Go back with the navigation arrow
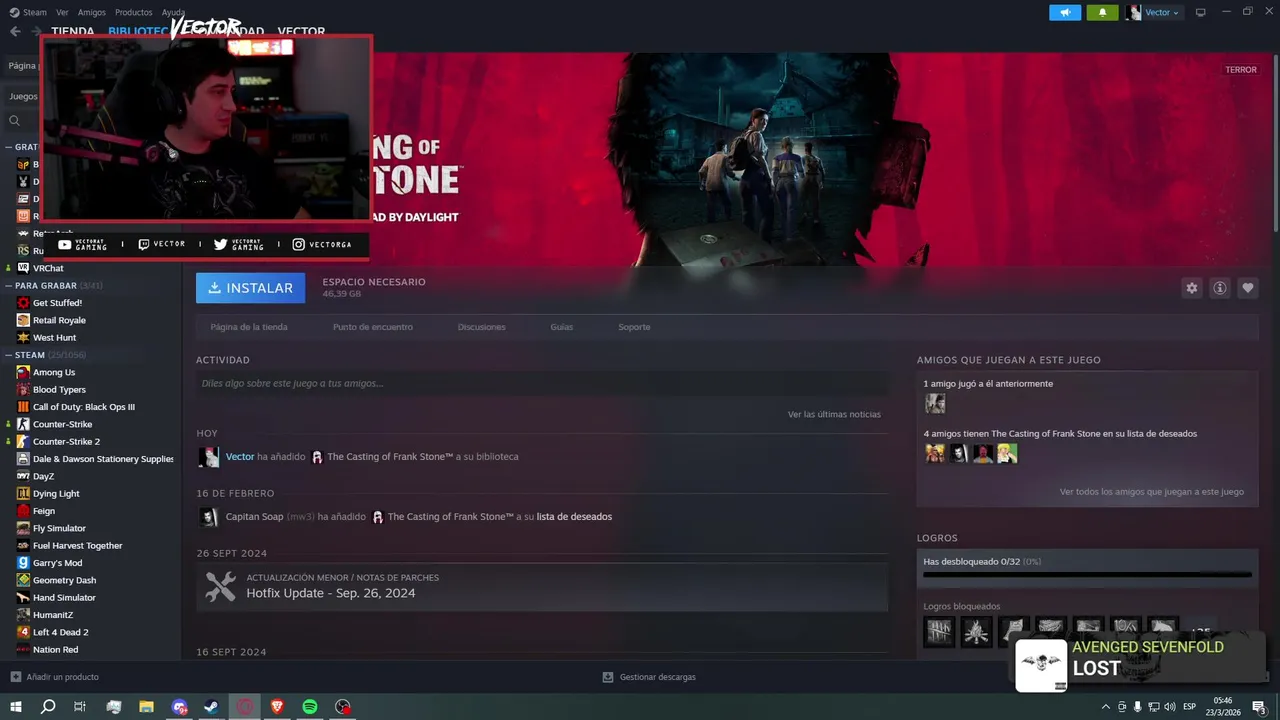This screenshot has width=1280, height=720. click(15, 31)
